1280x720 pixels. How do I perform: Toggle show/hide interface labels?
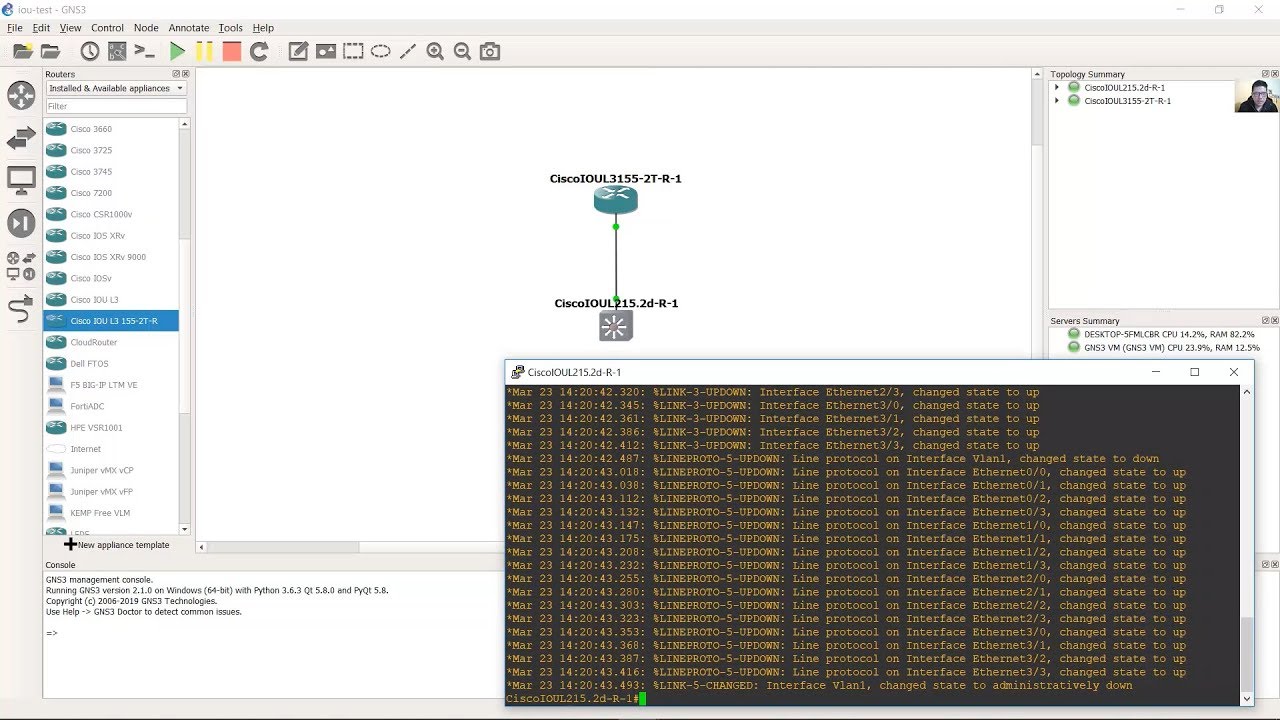(x=117, y=51)
